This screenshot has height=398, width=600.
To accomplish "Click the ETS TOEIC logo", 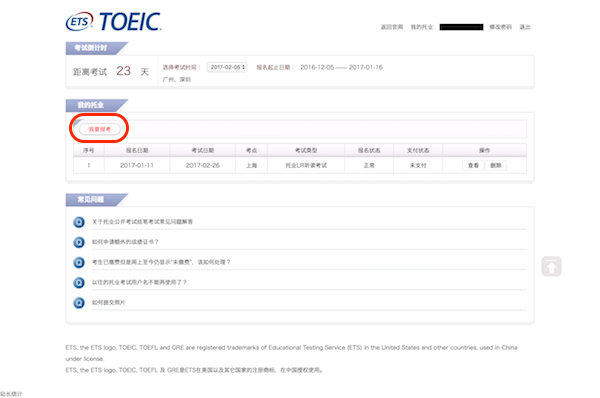I will coord(114,21).
